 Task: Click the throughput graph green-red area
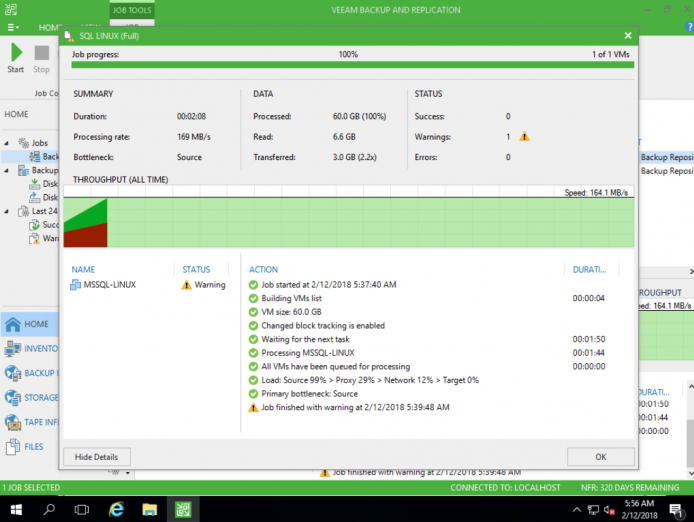85,223
